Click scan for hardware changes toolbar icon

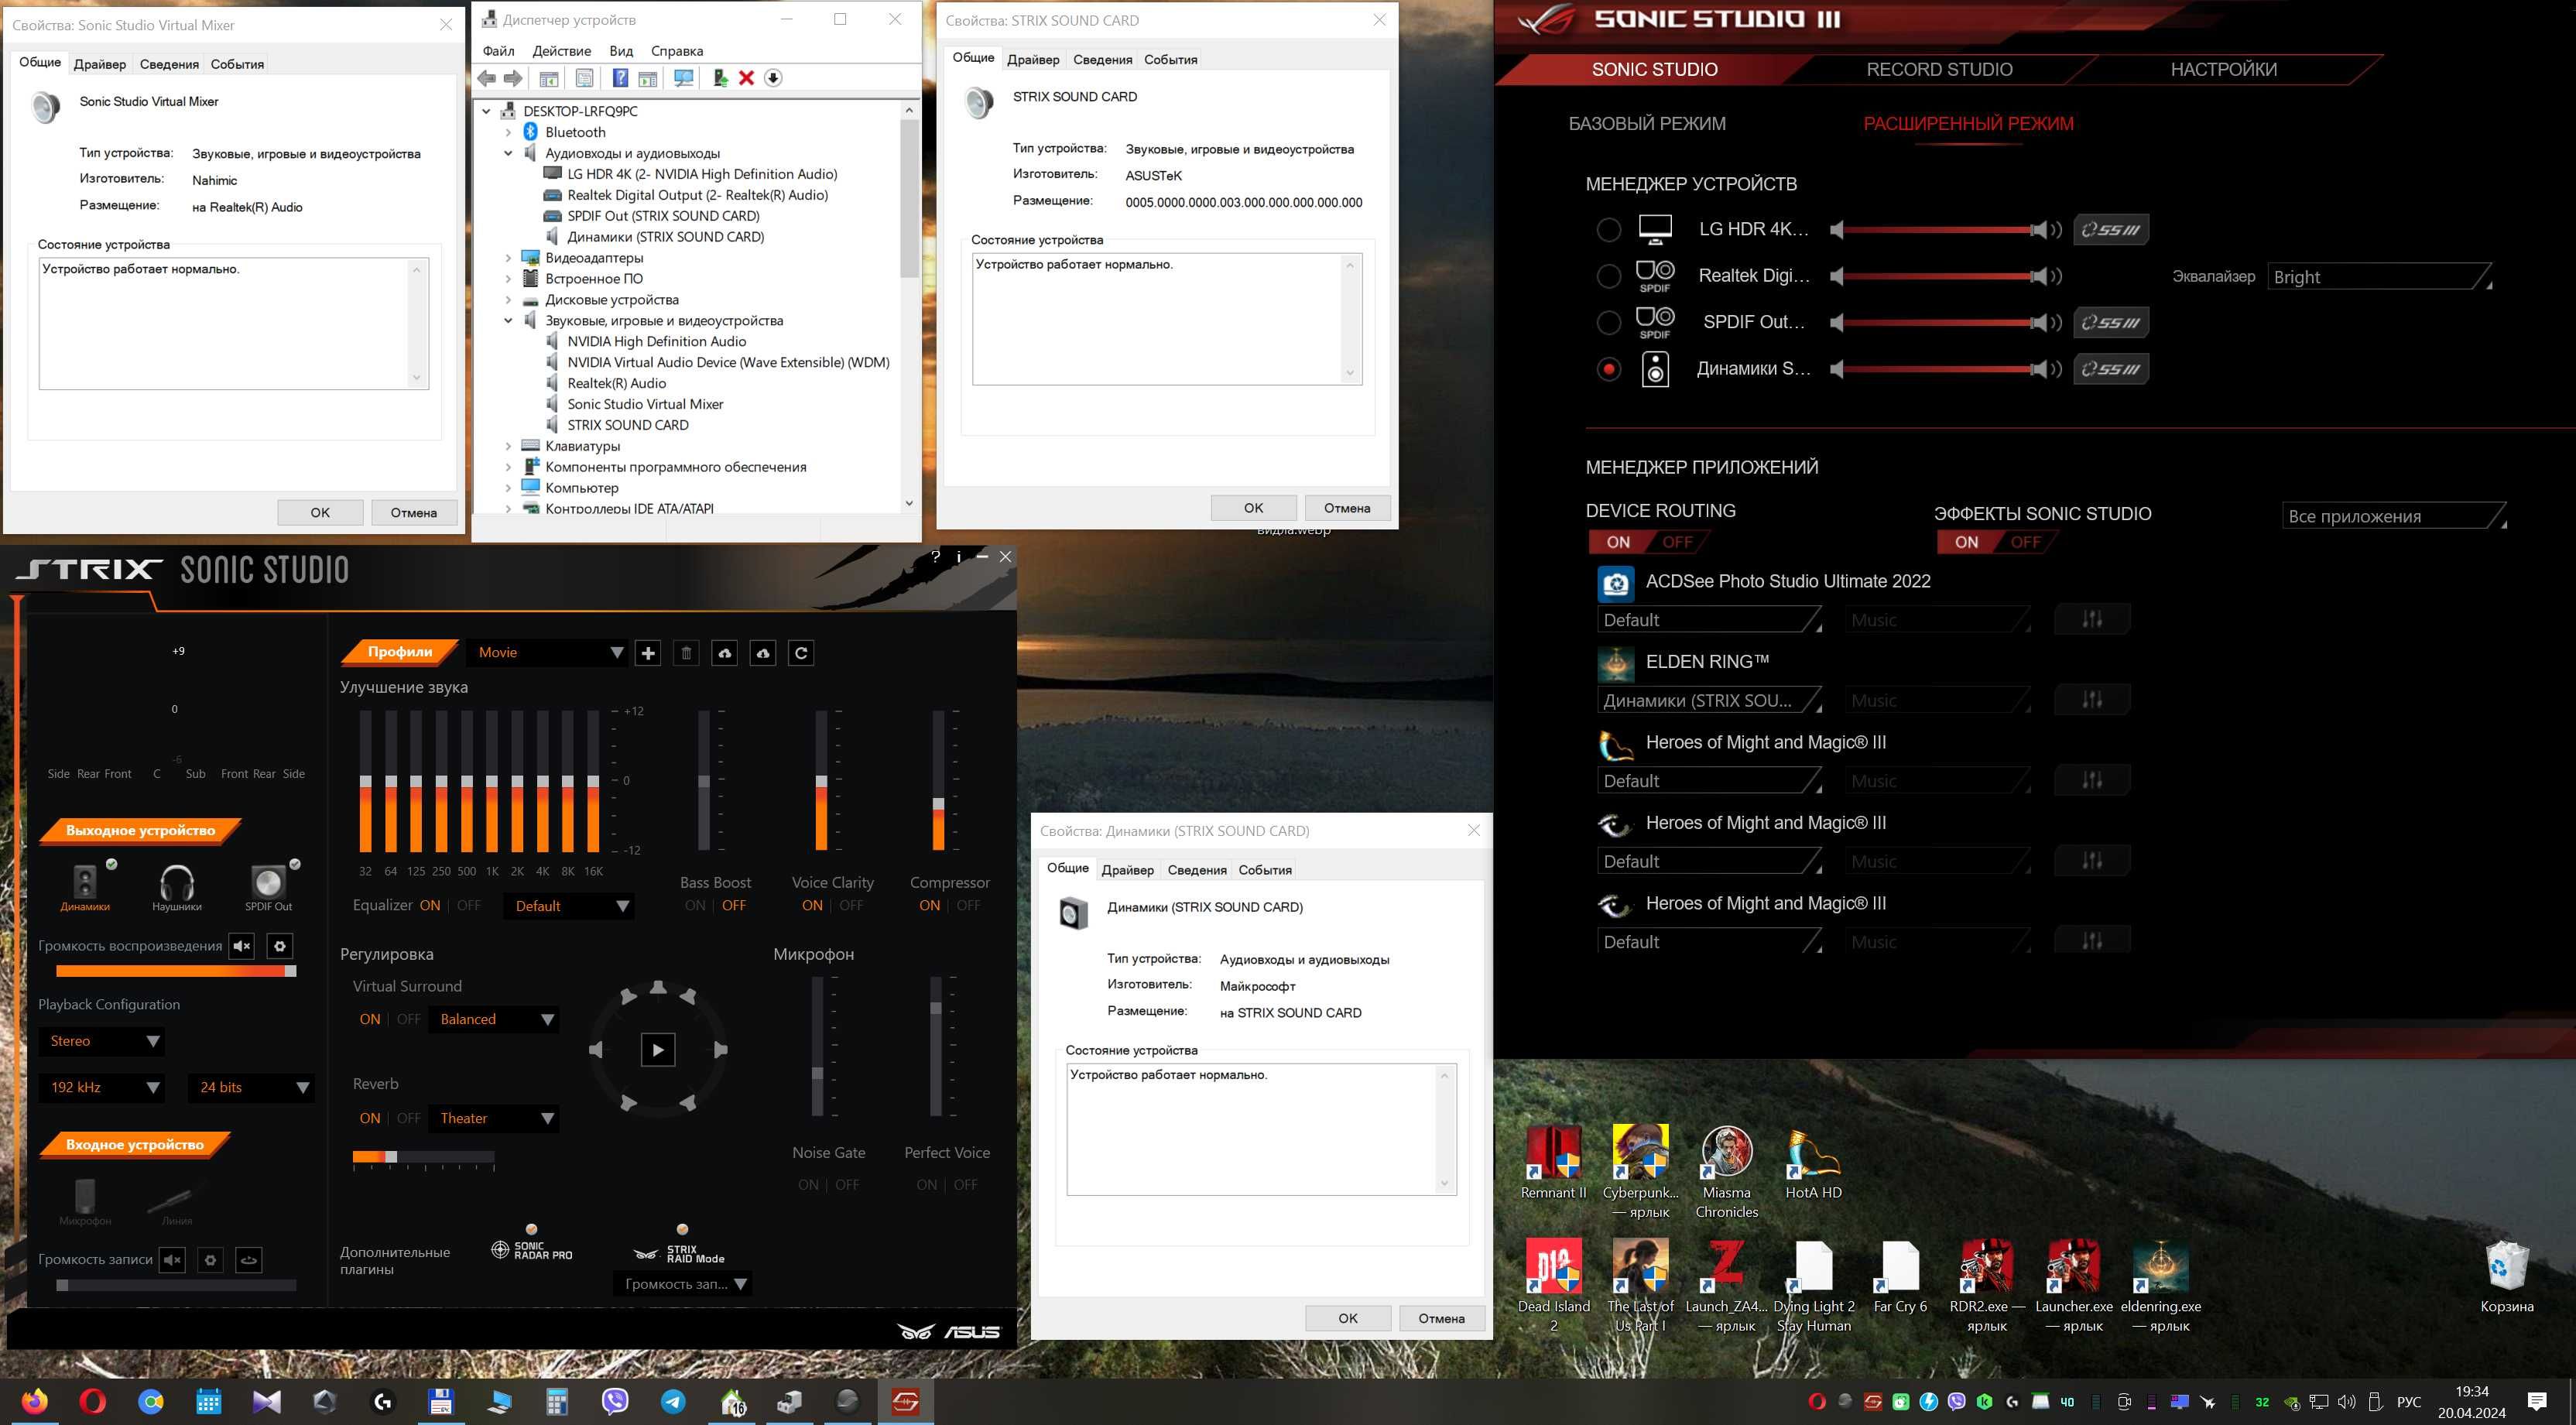coord(684,78)
